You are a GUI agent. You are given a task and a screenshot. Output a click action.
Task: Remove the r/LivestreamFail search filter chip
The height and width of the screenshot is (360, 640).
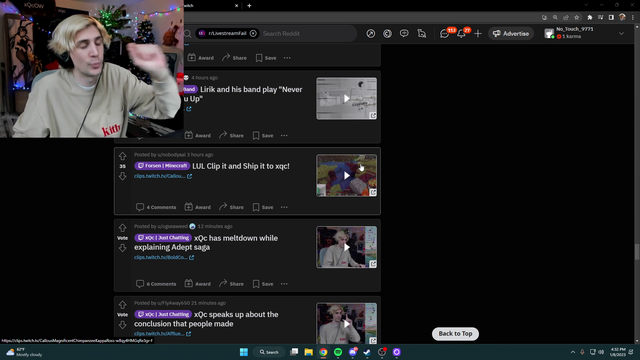[x=253, y=33]
